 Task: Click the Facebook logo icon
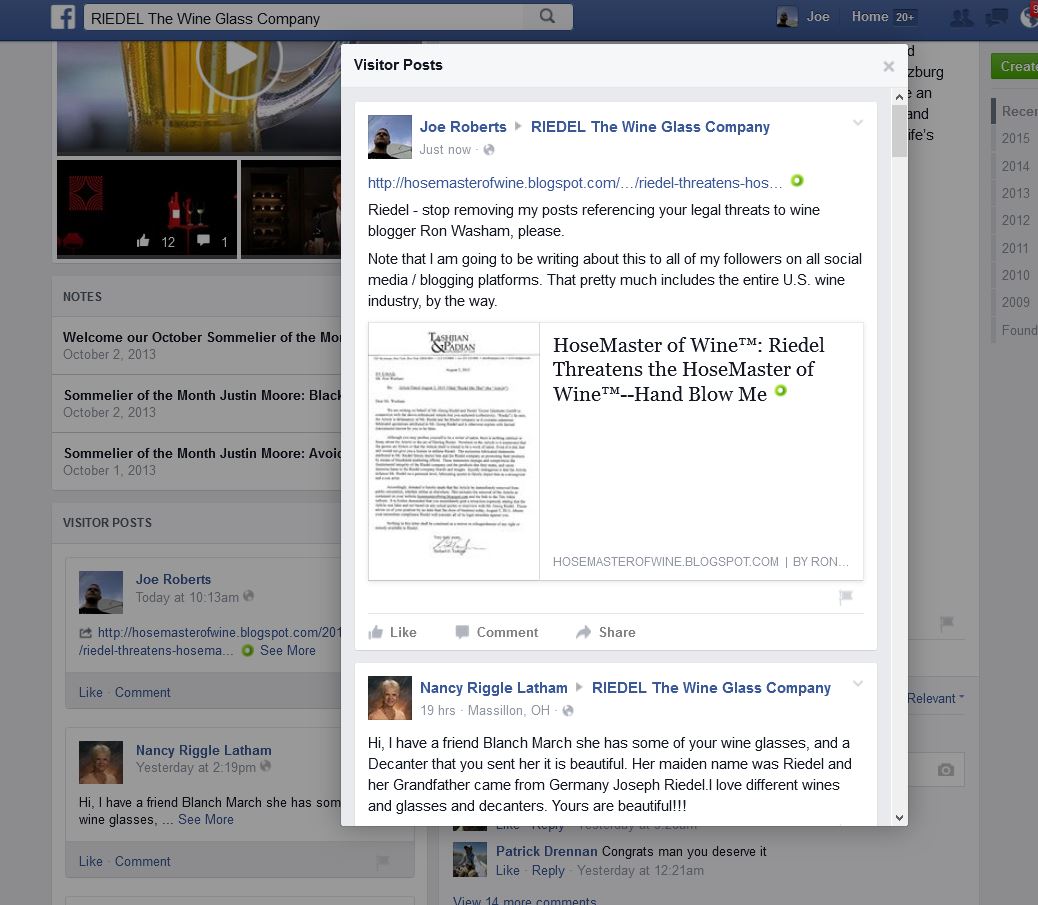point(63,17)
